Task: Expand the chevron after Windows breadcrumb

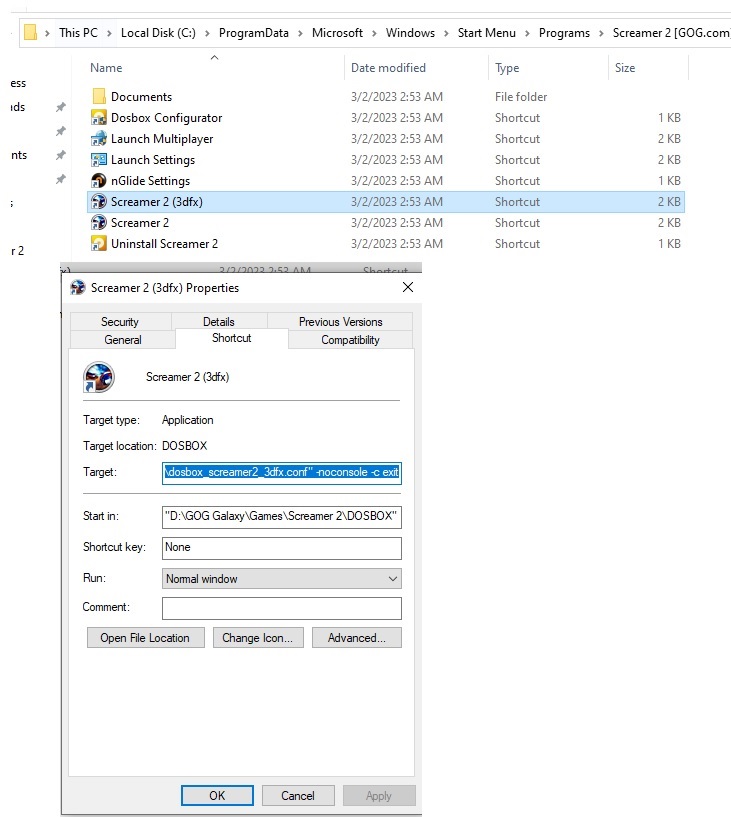Action: tap(447, 33)
